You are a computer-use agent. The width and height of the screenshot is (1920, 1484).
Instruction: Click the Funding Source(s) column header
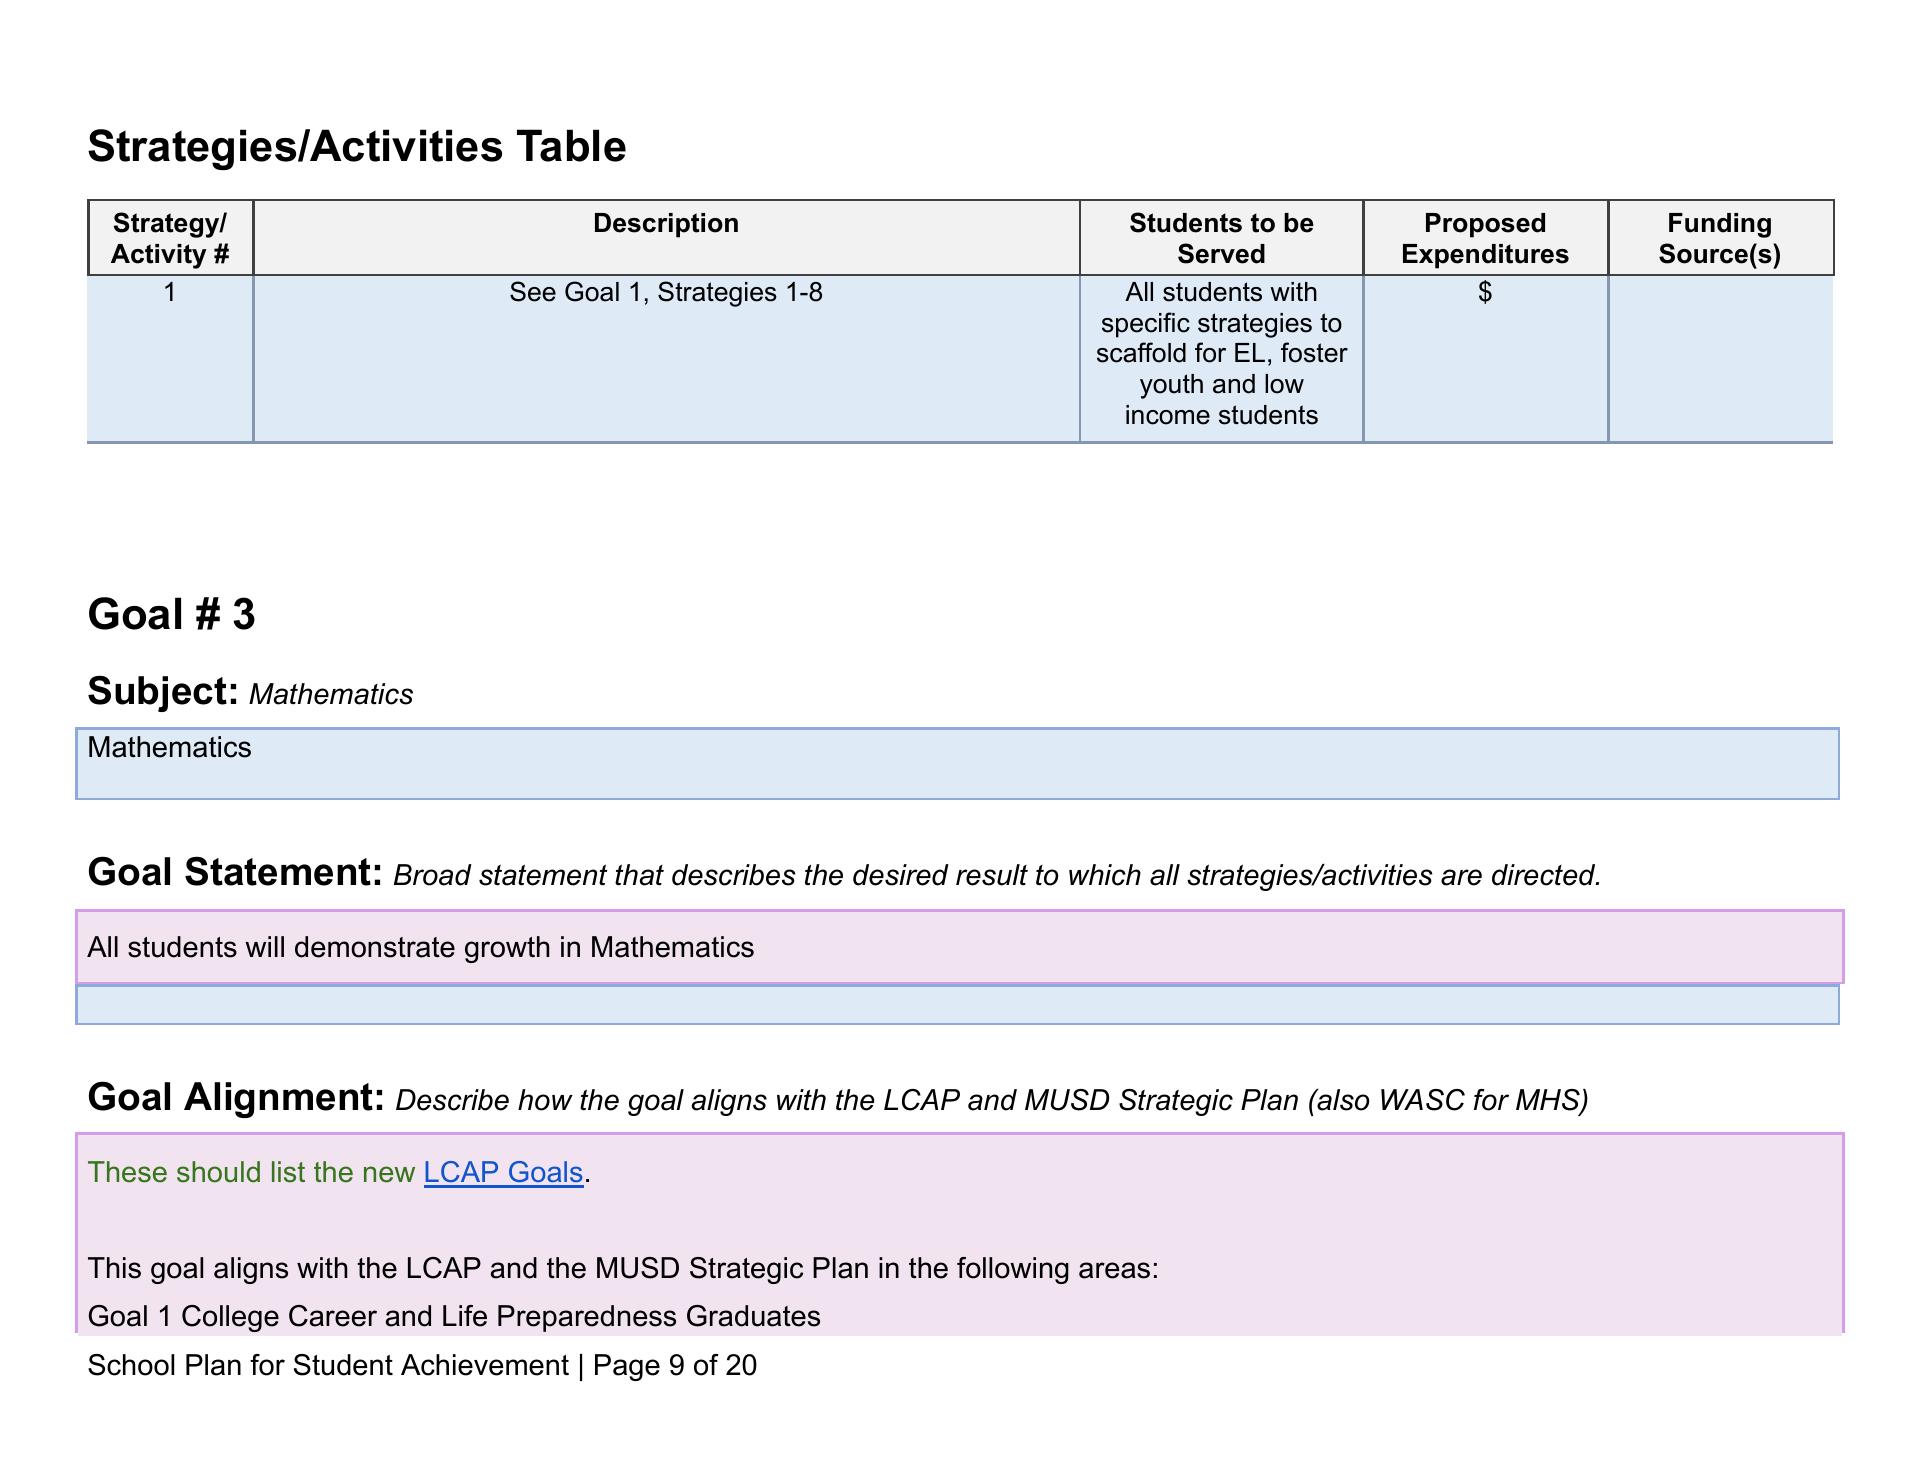pyautogui.click(x=1720, y=238)
